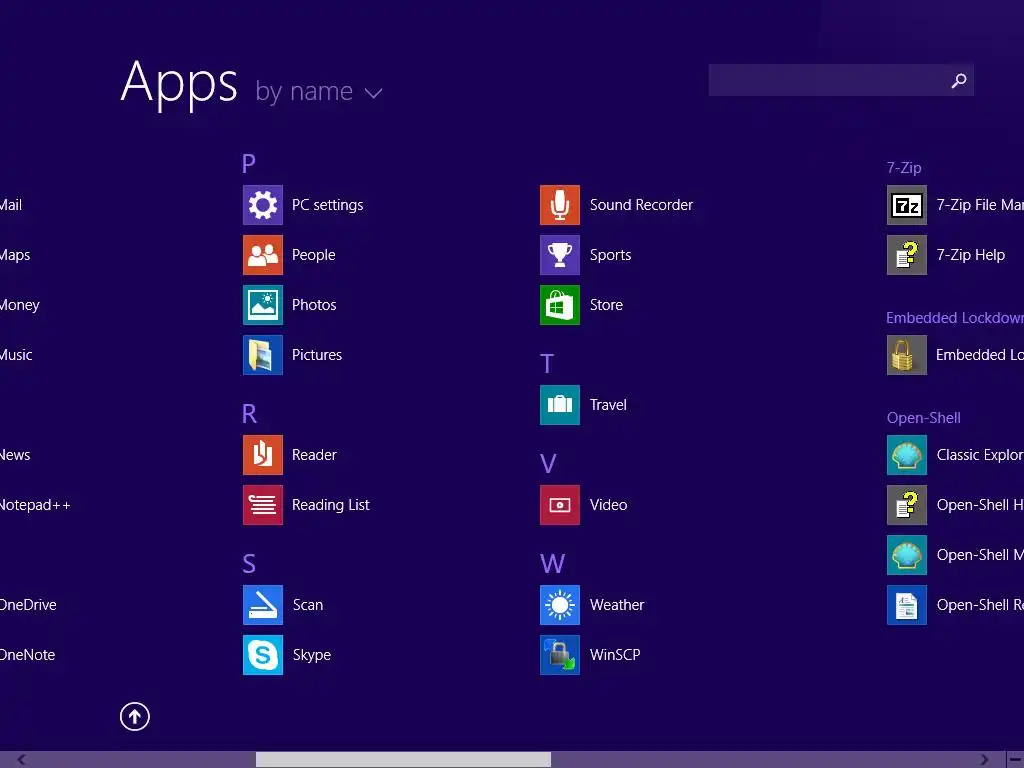Click the Open-Shell group heading
The image size is (1024, 768).
point(923,418)
